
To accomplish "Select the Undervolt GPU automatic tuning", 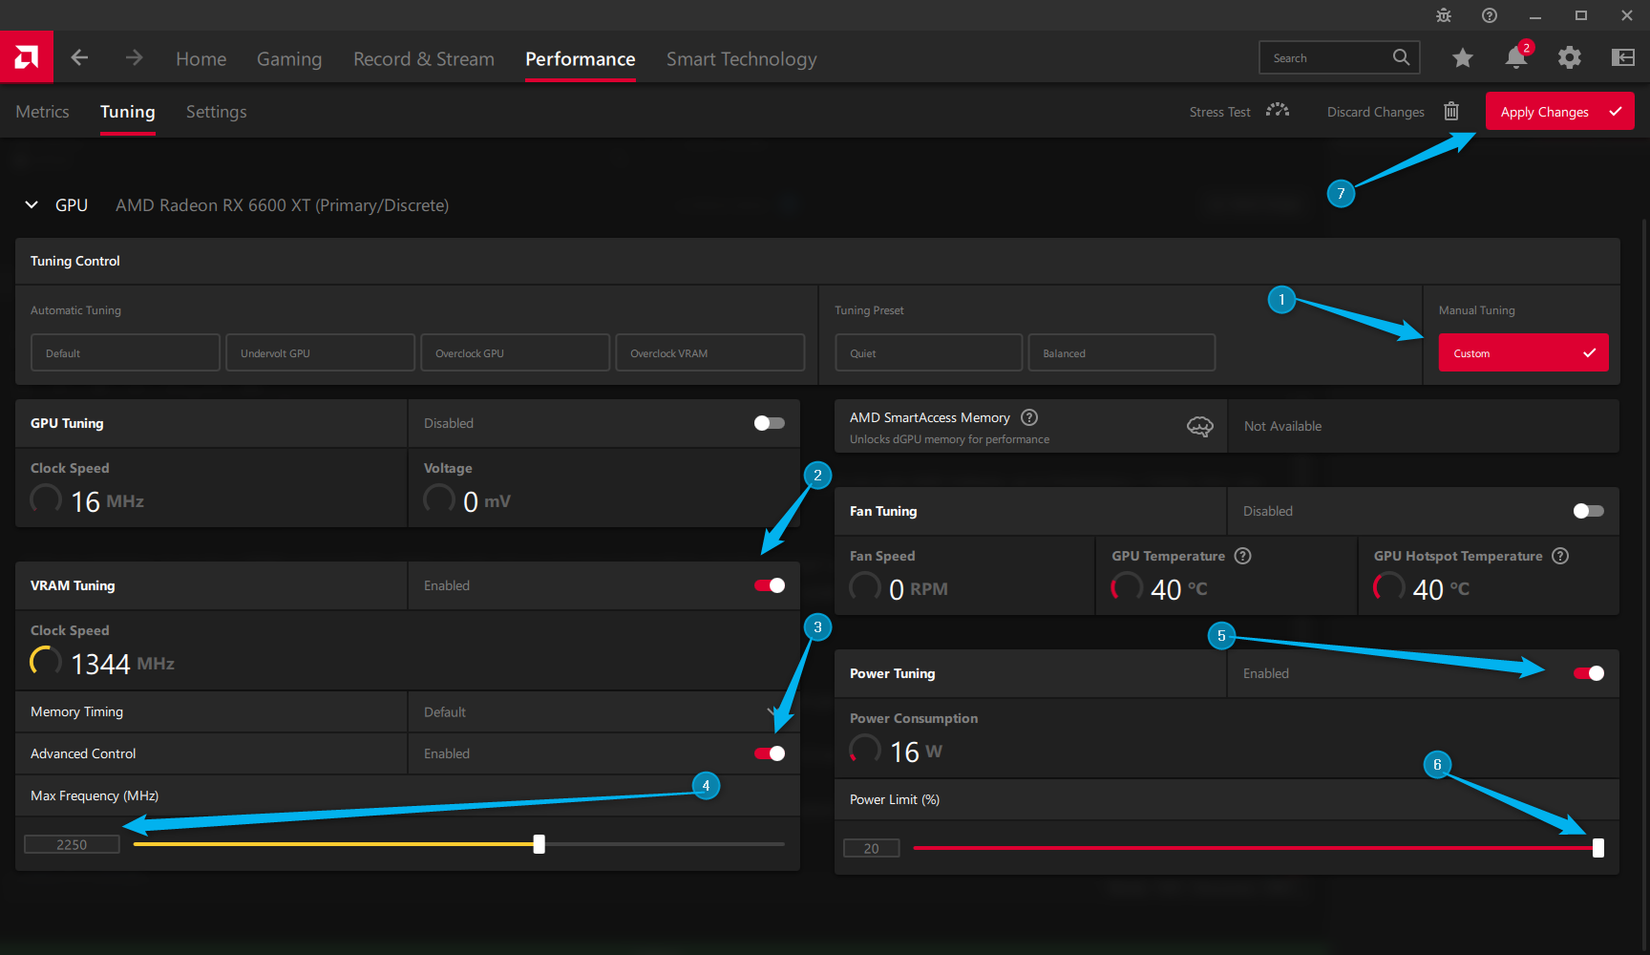I will pos(320,353).
